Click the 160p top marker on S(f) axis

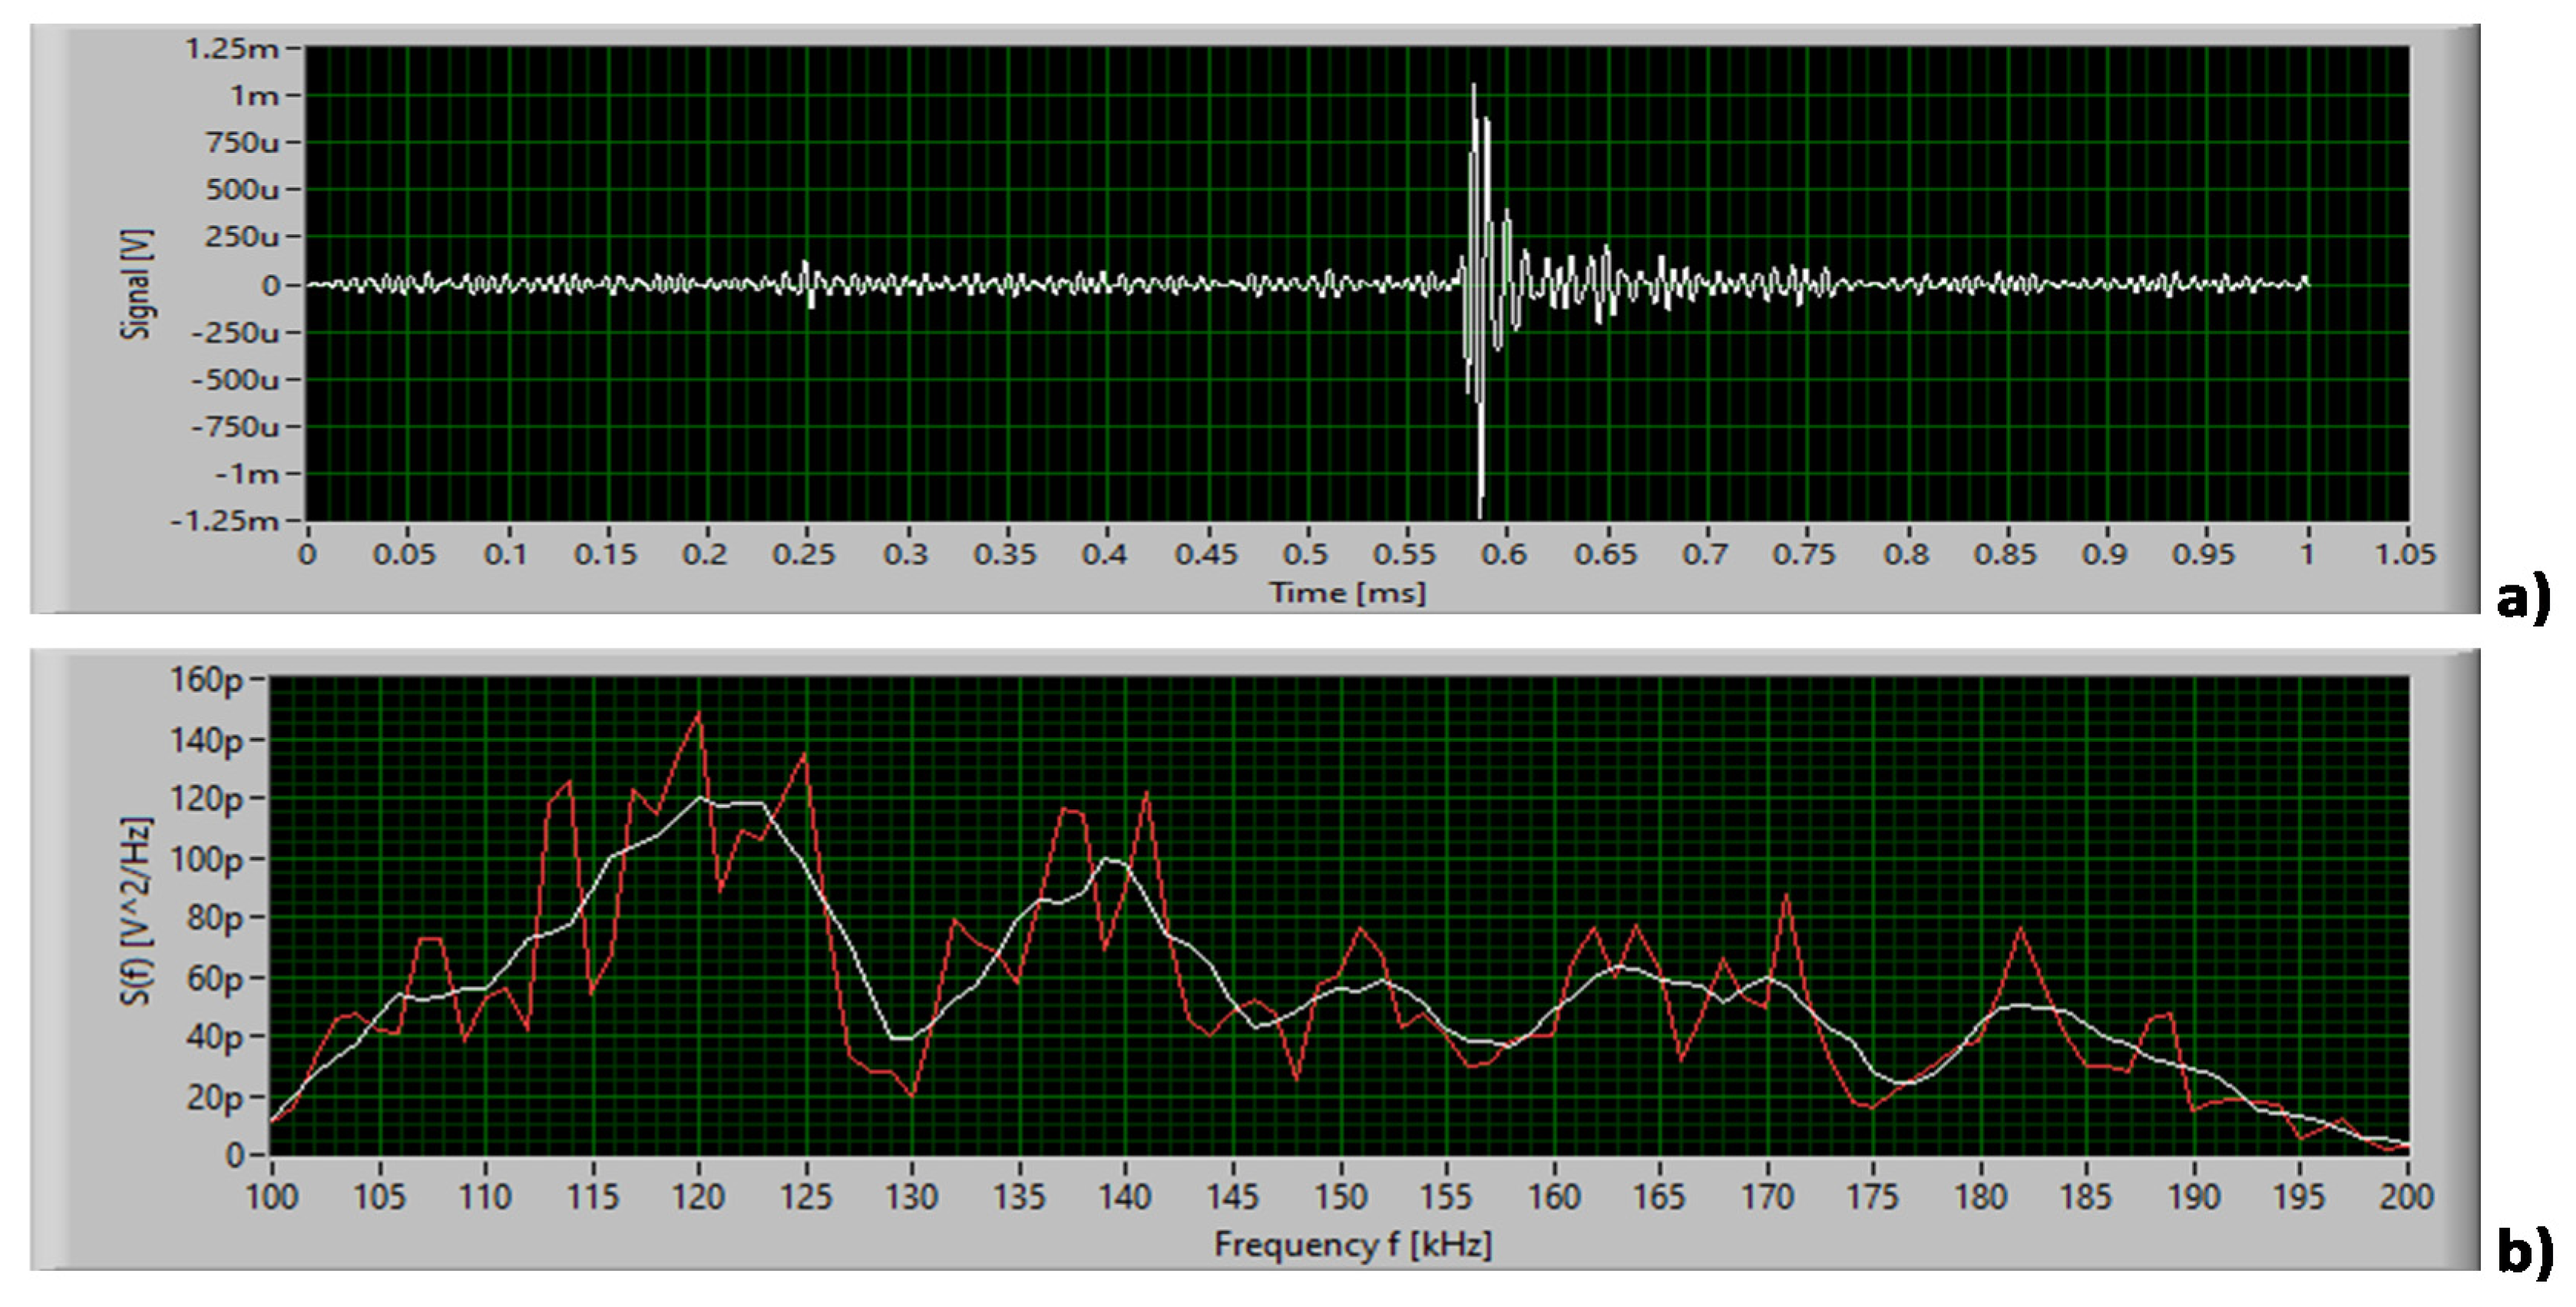208,680
